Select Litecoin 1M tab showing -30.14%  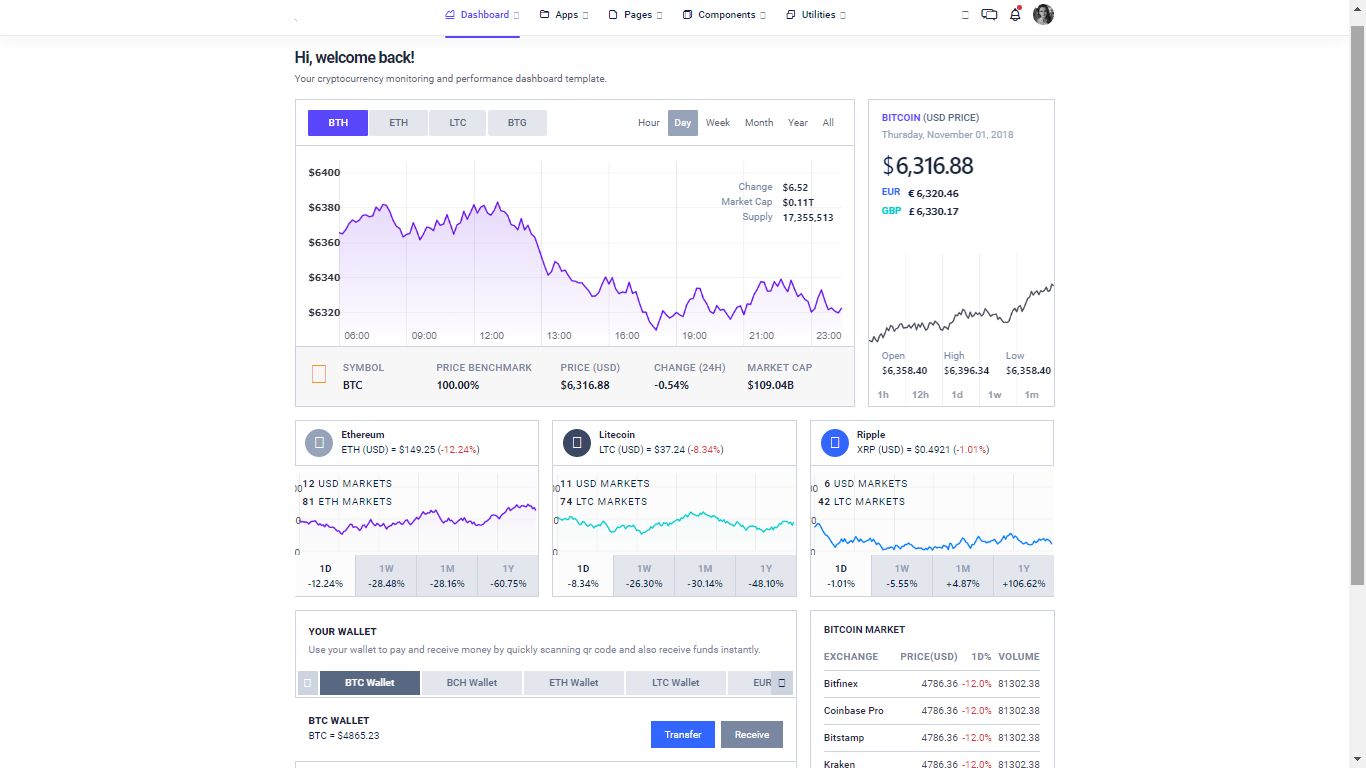click(x=705, y=576)
